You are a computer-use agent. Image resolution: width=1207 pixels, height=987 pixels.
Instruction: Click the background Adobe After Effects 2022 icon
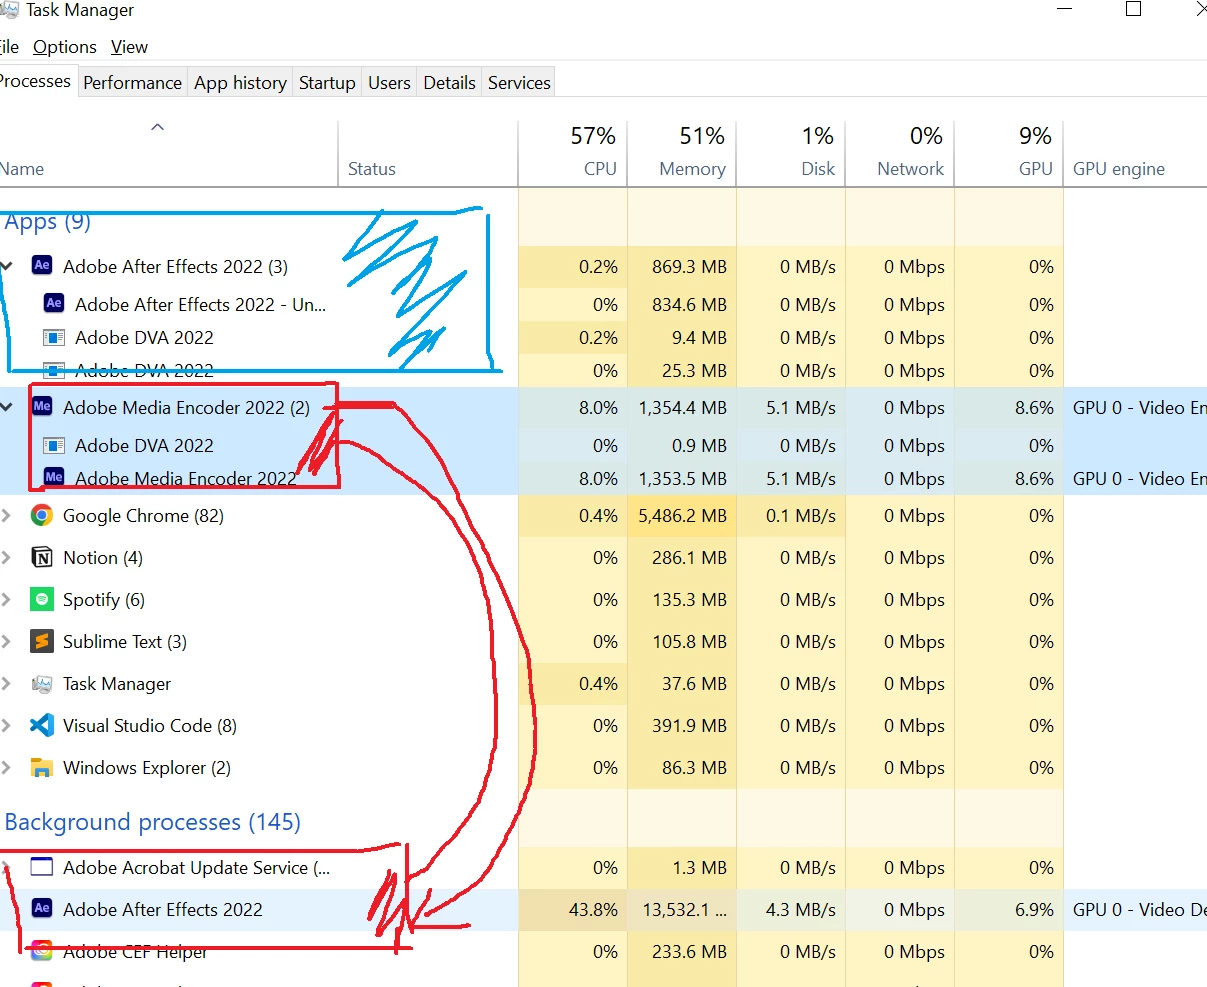[x=42, y=908]
